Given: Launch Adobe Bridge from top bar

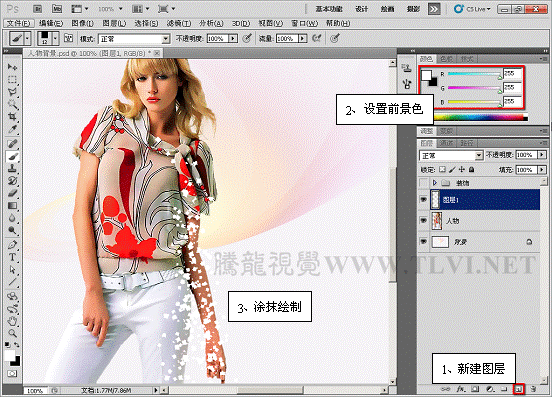Looking at the screenshot, I should [x=37, y=9].
